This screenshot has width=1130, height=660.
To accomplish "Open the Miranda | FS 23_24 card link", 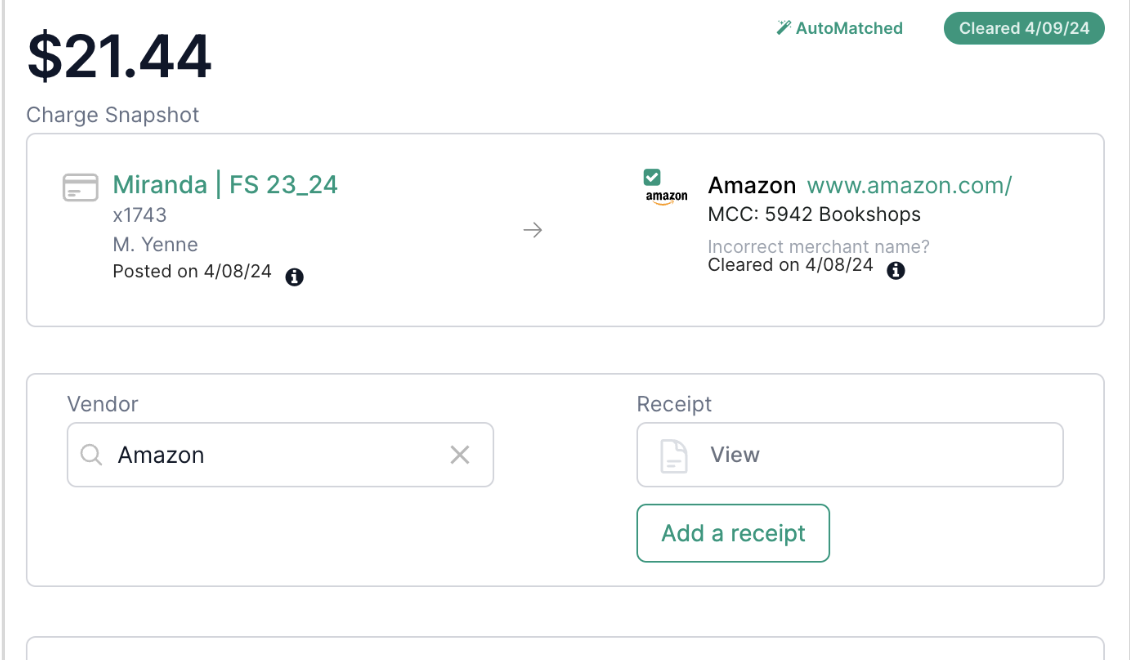I will point(225,184).
